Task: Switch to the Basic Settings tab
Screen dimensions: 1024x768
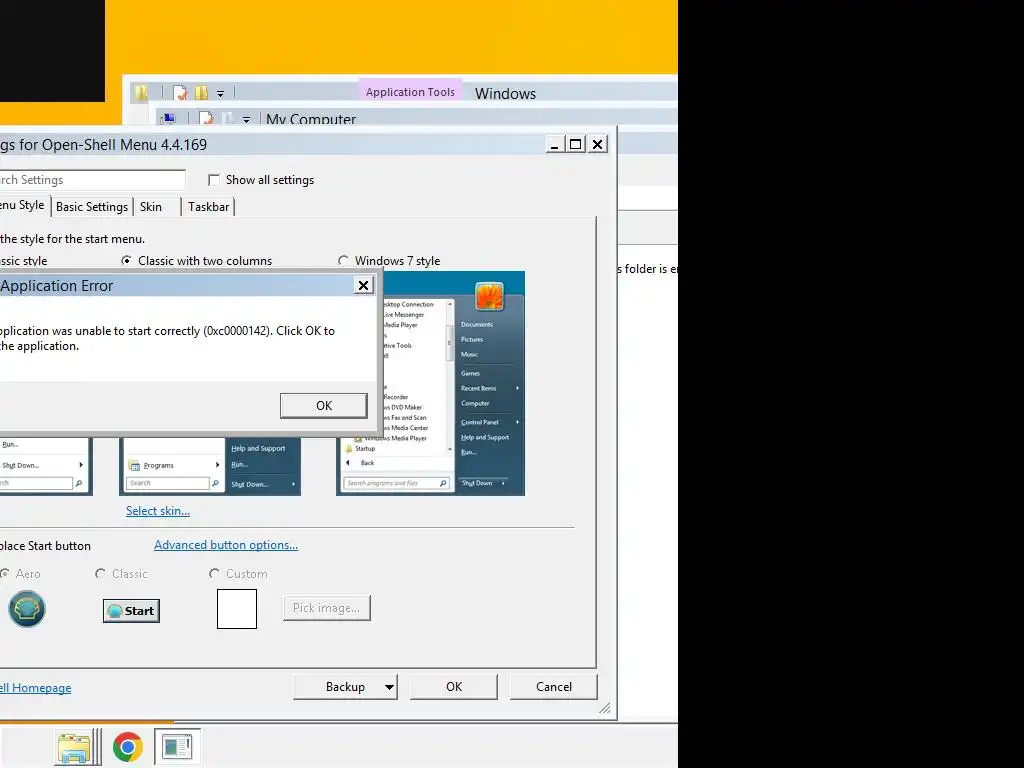Action: [x=92, y=207]
